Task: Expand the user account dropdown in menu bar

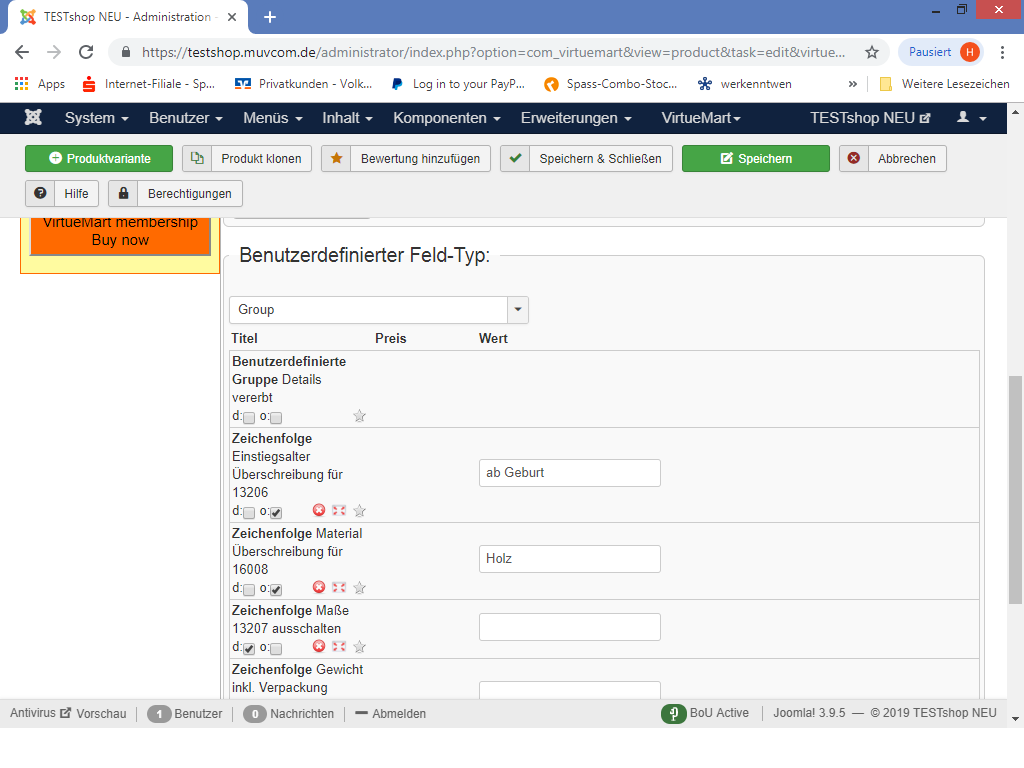Action: 971,118
